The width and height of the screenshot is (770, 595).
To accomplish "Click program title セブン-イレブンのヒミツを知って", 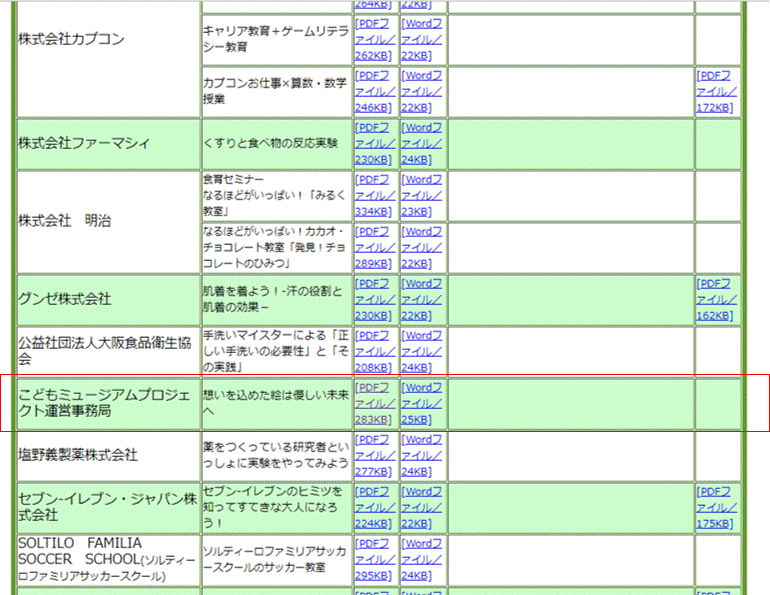I will (x=273, y=508).
